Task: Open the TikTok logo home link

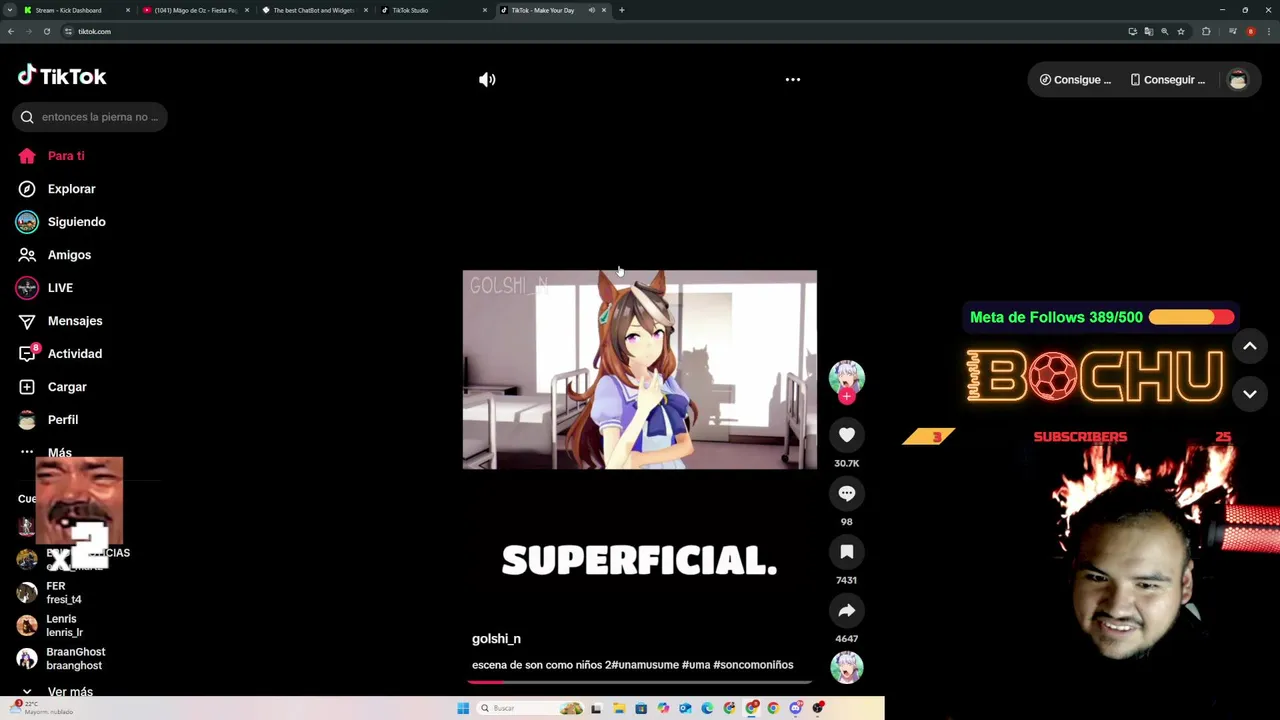Action: click(x=62, y=76)
